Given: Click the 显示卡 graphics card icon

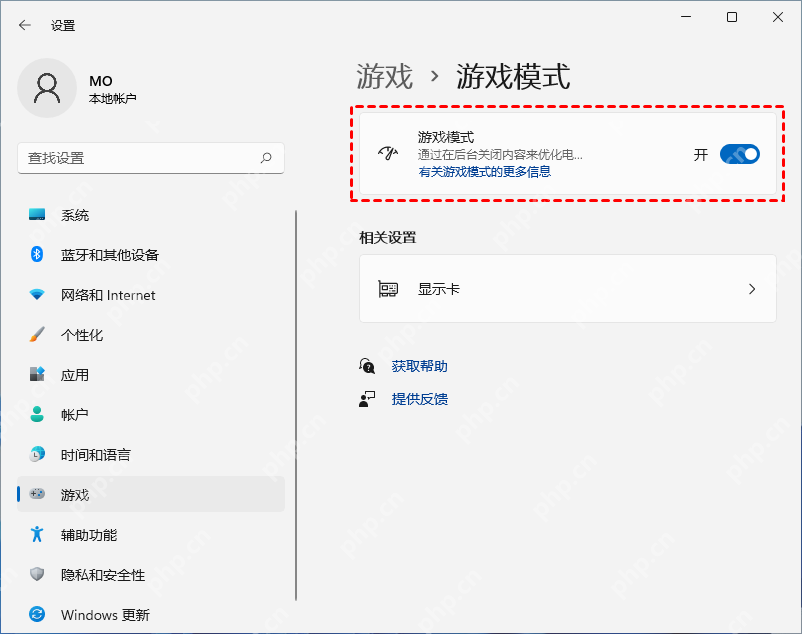Looking at the screenshot, I should (388, 289).
